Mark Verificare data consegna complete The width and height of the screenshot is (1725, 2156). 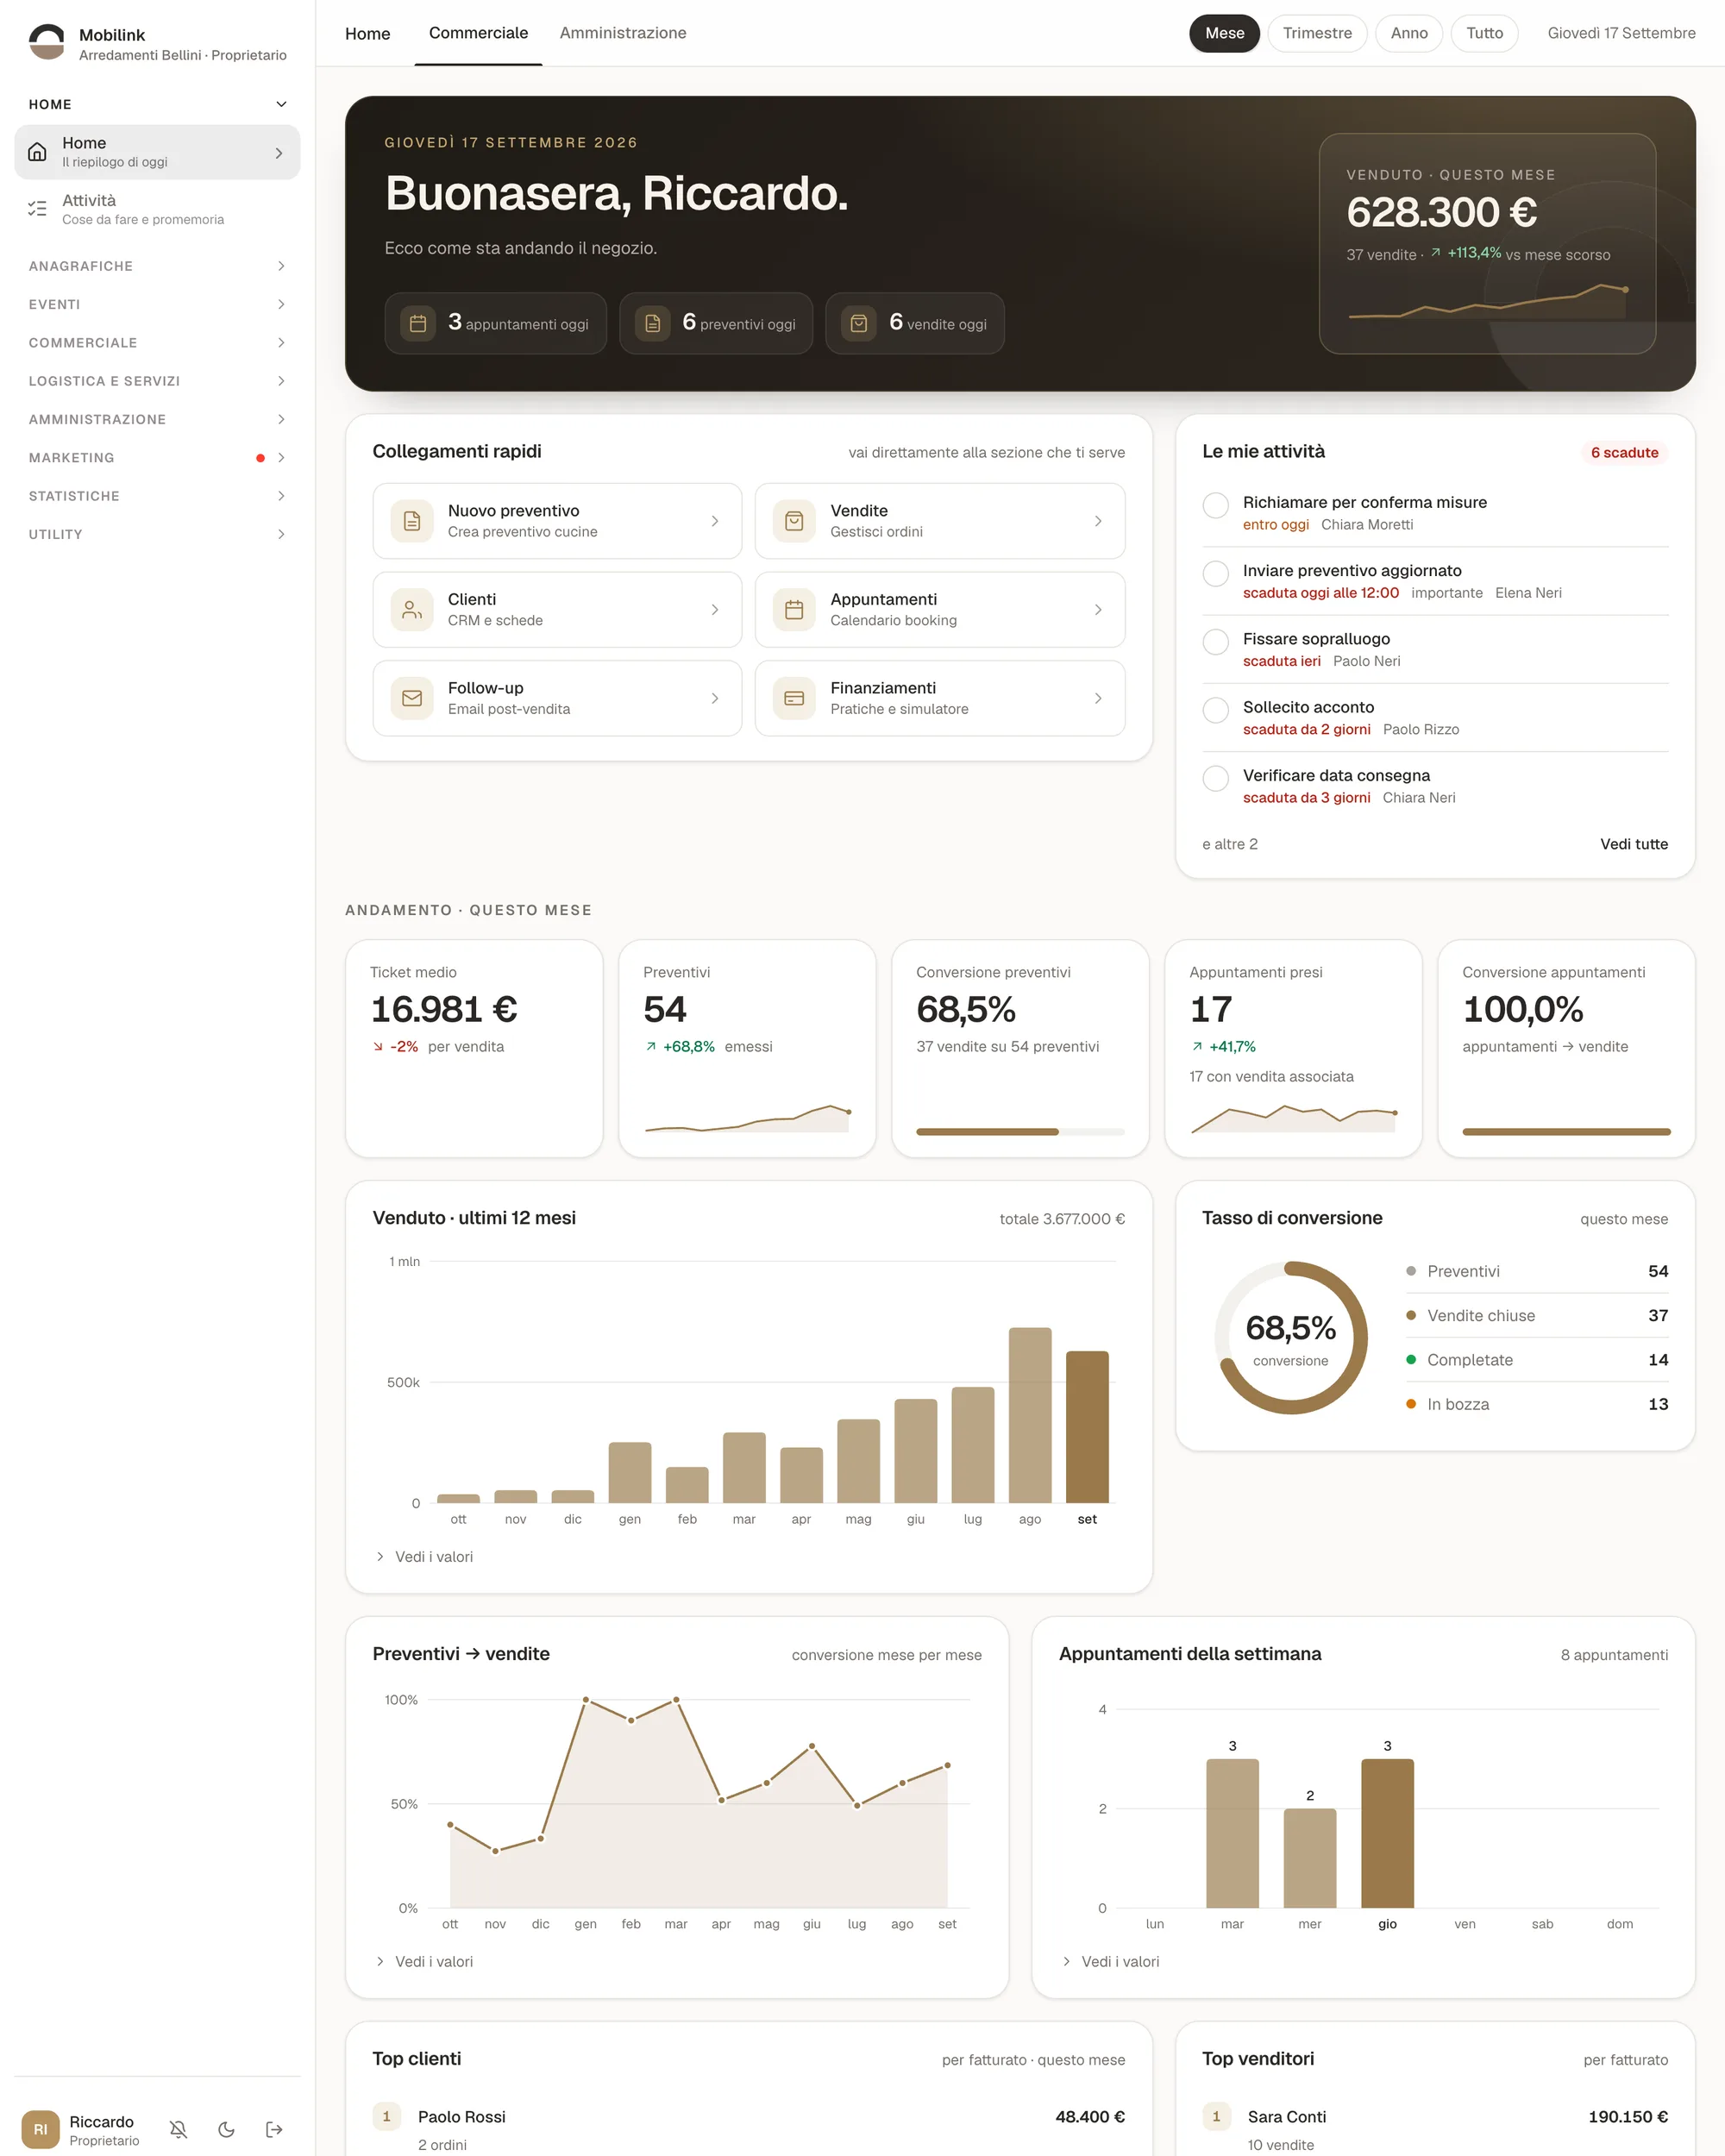(x=1215, y=778)
